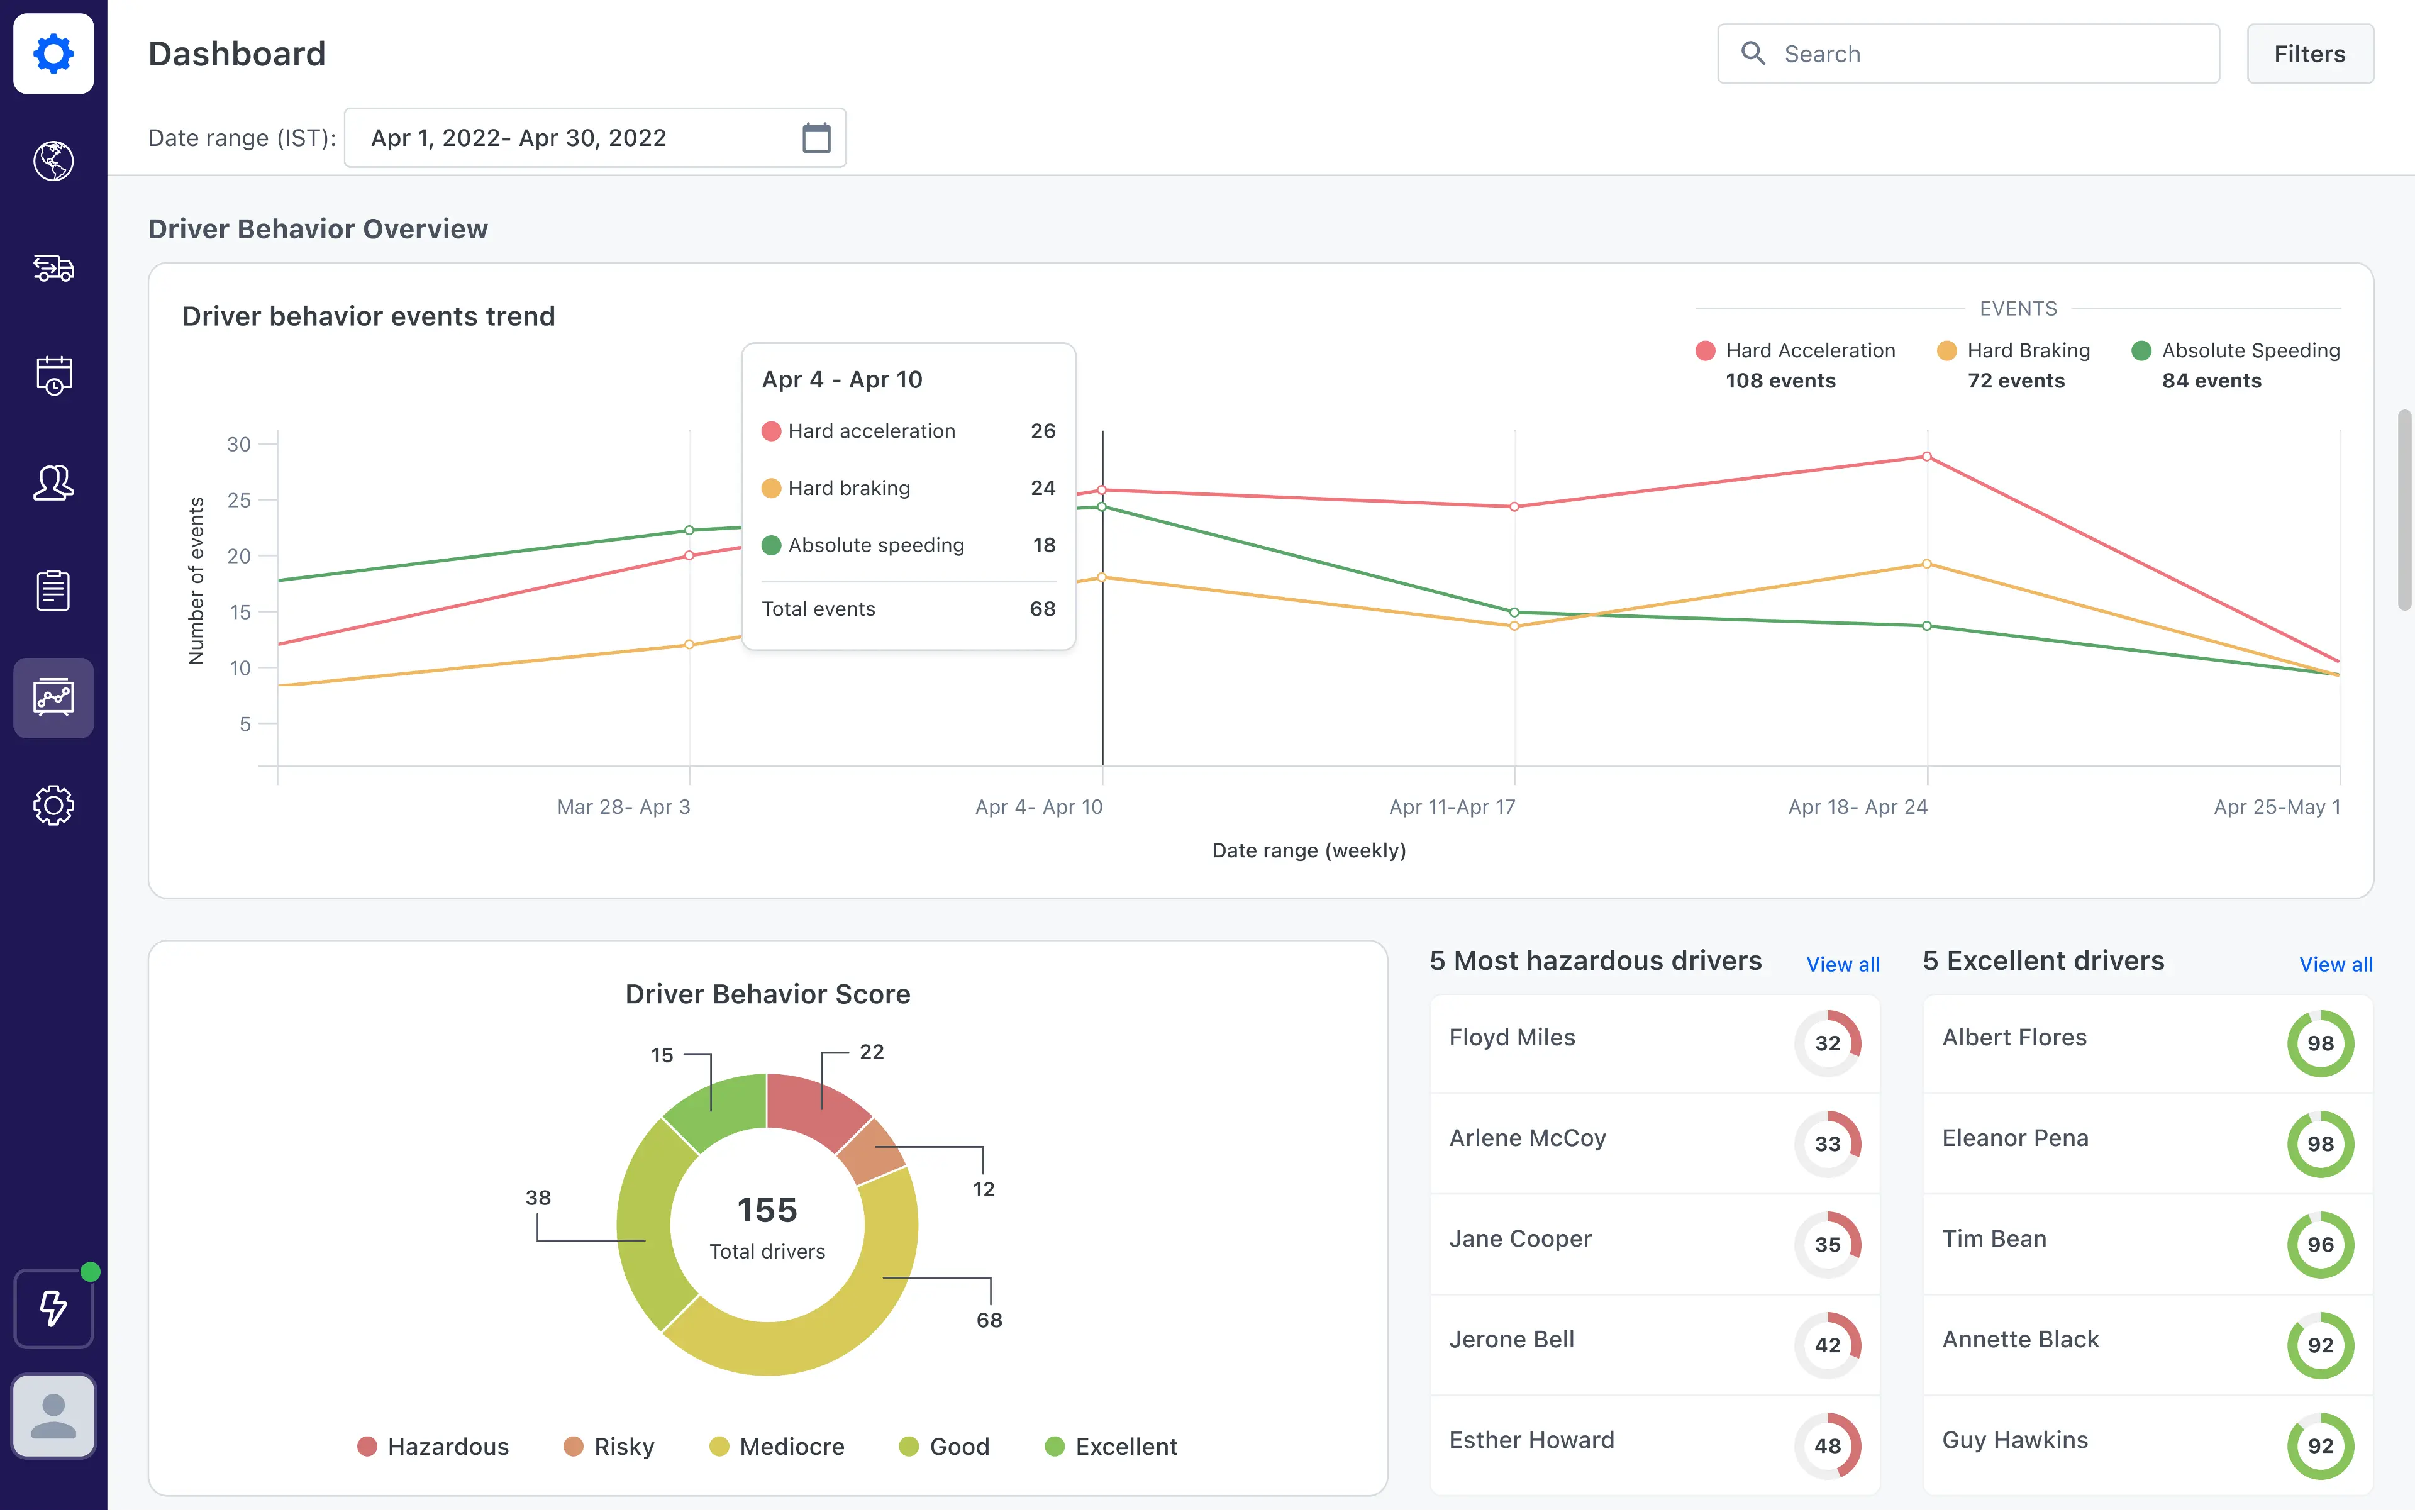
Task: Click the blue gear logo icon
Action: pos(53,53)
